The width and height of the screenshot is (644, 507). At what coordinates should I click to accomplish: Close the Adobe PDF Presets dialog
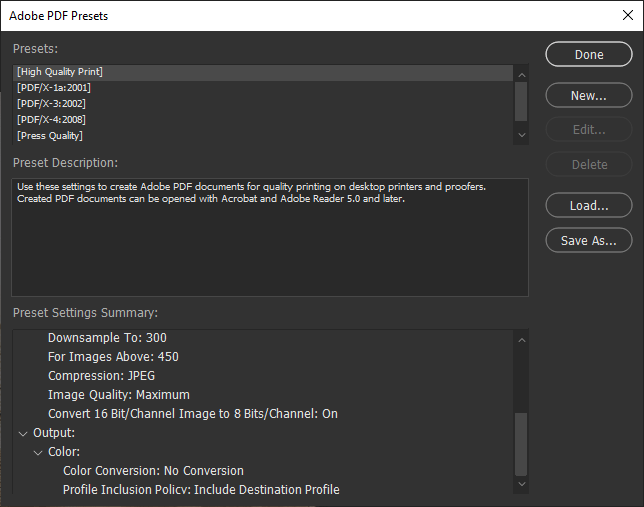pyautogui.click(x=627, y=15)
